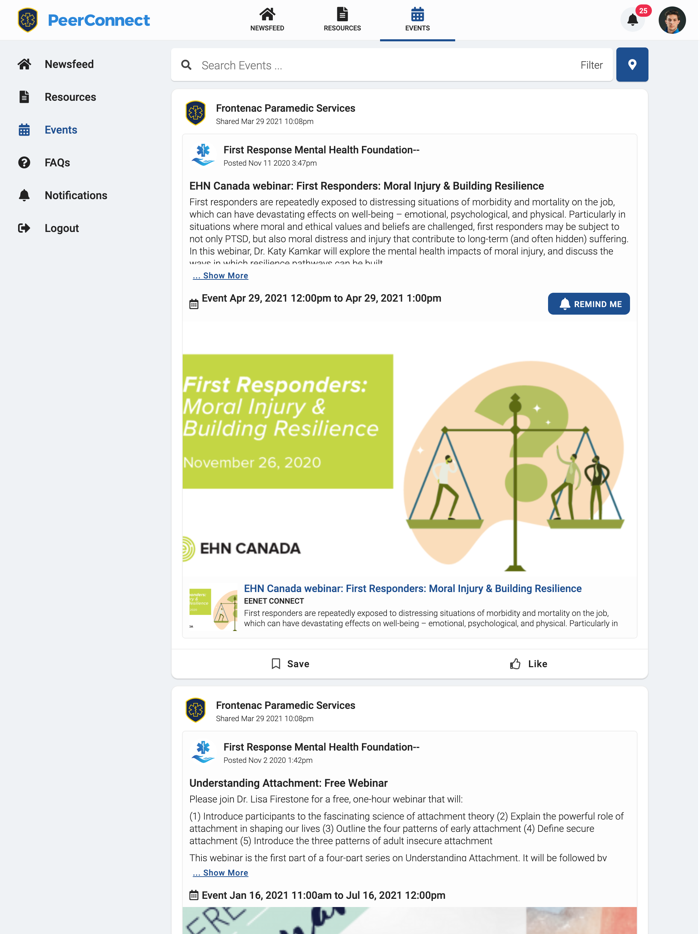Go to Newsfeed in the left sidebar

(69, 64)
